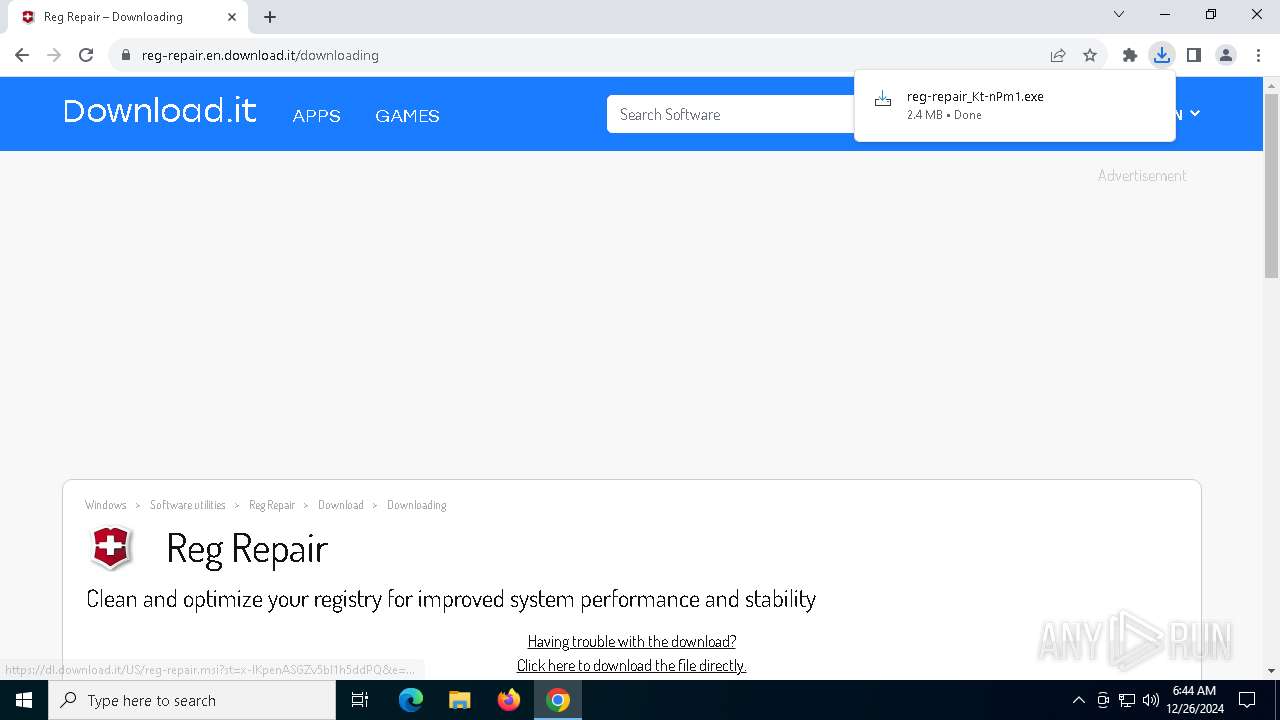Open Task View on taskbar
This screenshot has width=1280, height=720.
[x=360, y=700]
